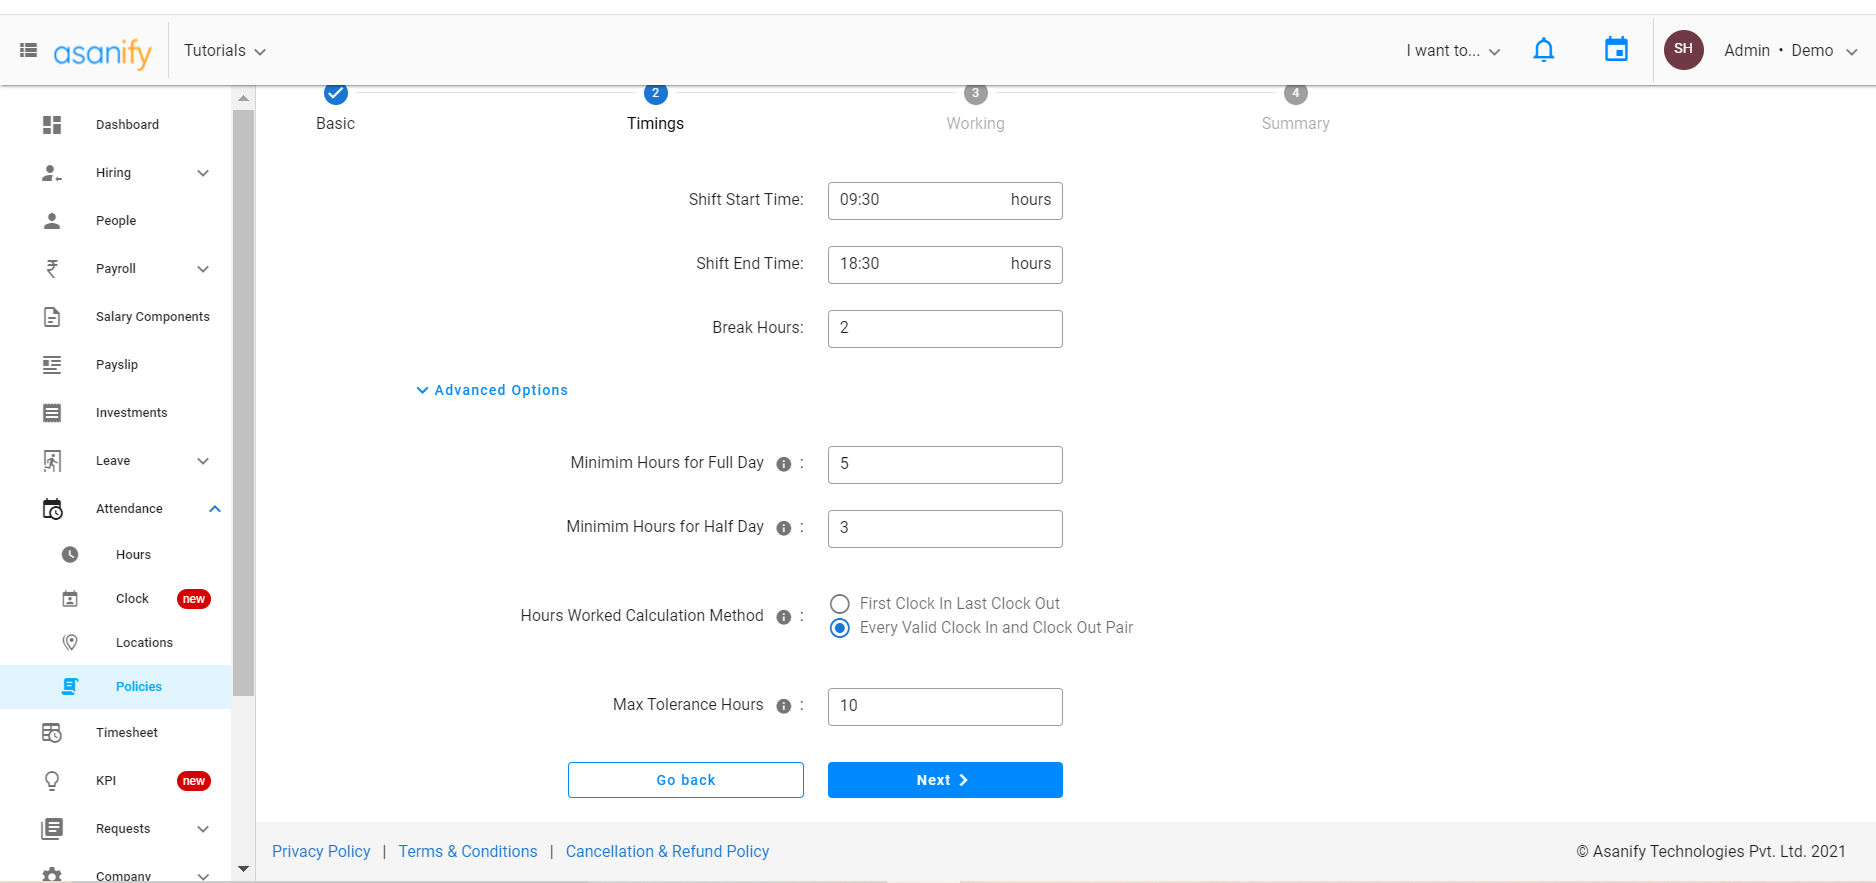Open the calendar icon in header
1876x883 pixels.
click(x=1615, y=50)
